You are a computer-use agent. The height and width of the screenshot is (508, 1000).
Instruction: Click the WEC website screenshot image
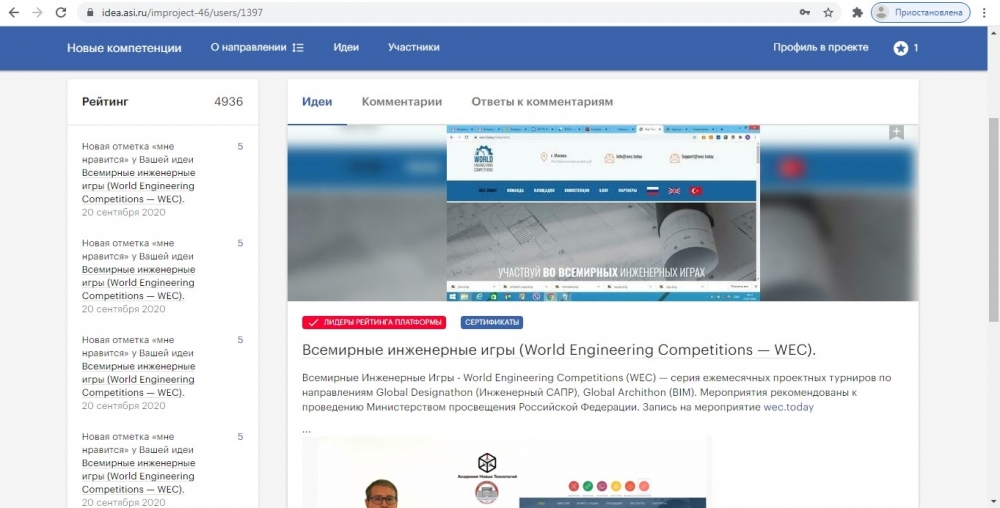coord(603,213)
